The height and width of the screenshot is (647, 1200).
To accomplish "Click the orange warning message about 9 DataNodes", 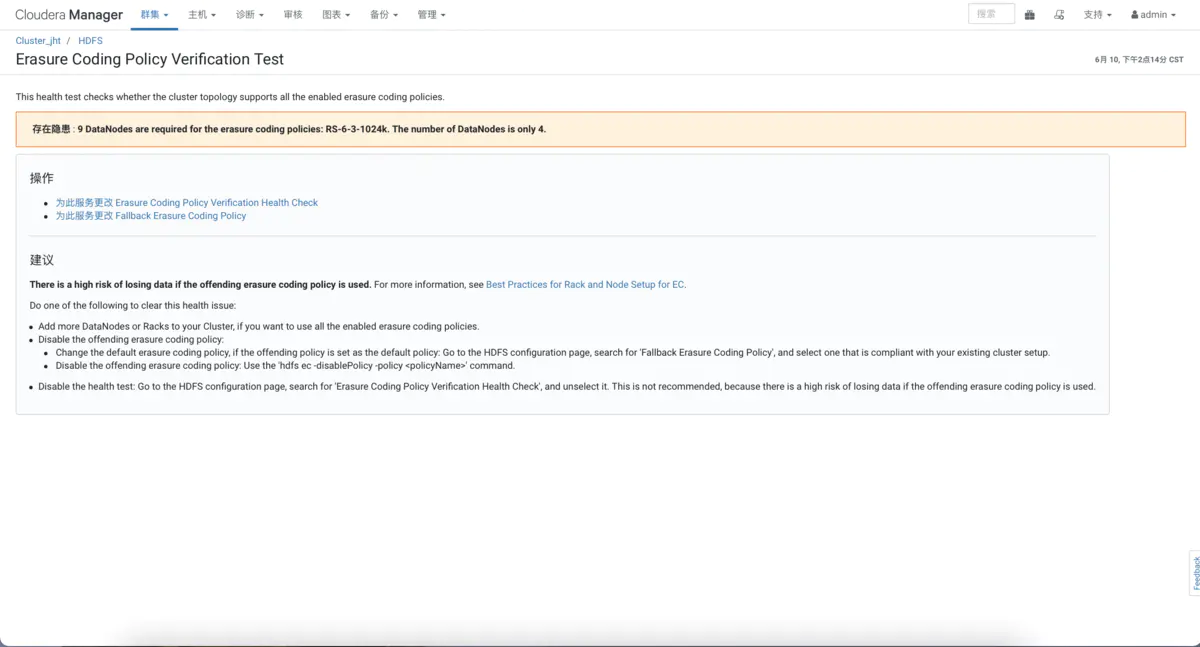I will [601, 129].
